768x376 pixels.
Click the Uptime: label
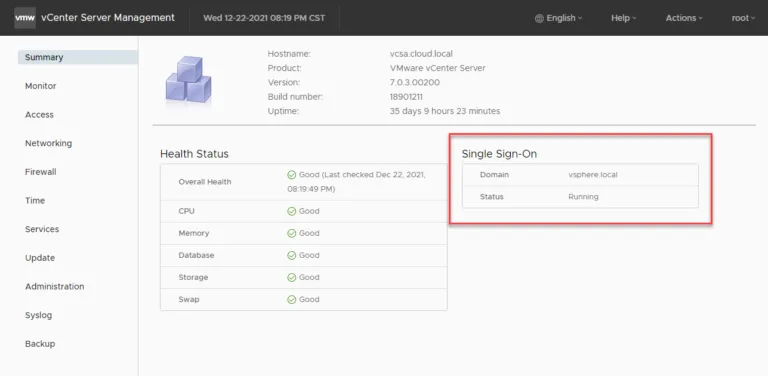283,111
